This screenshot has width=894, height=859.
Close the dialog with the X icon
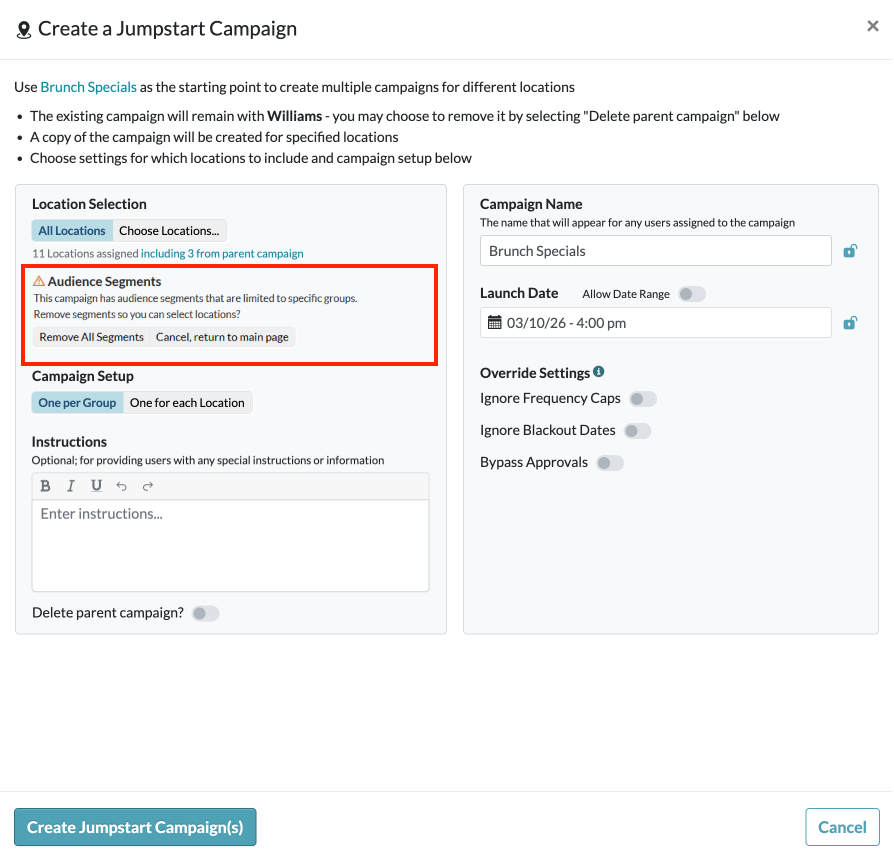(872, 27)
